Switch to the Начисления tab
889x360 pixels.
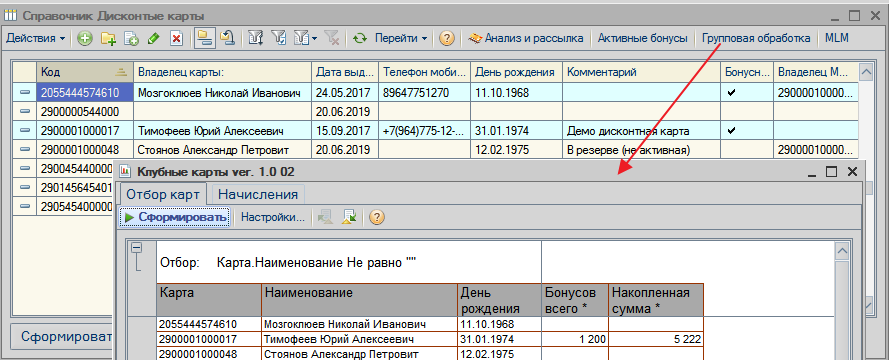(x=258, y=194)
